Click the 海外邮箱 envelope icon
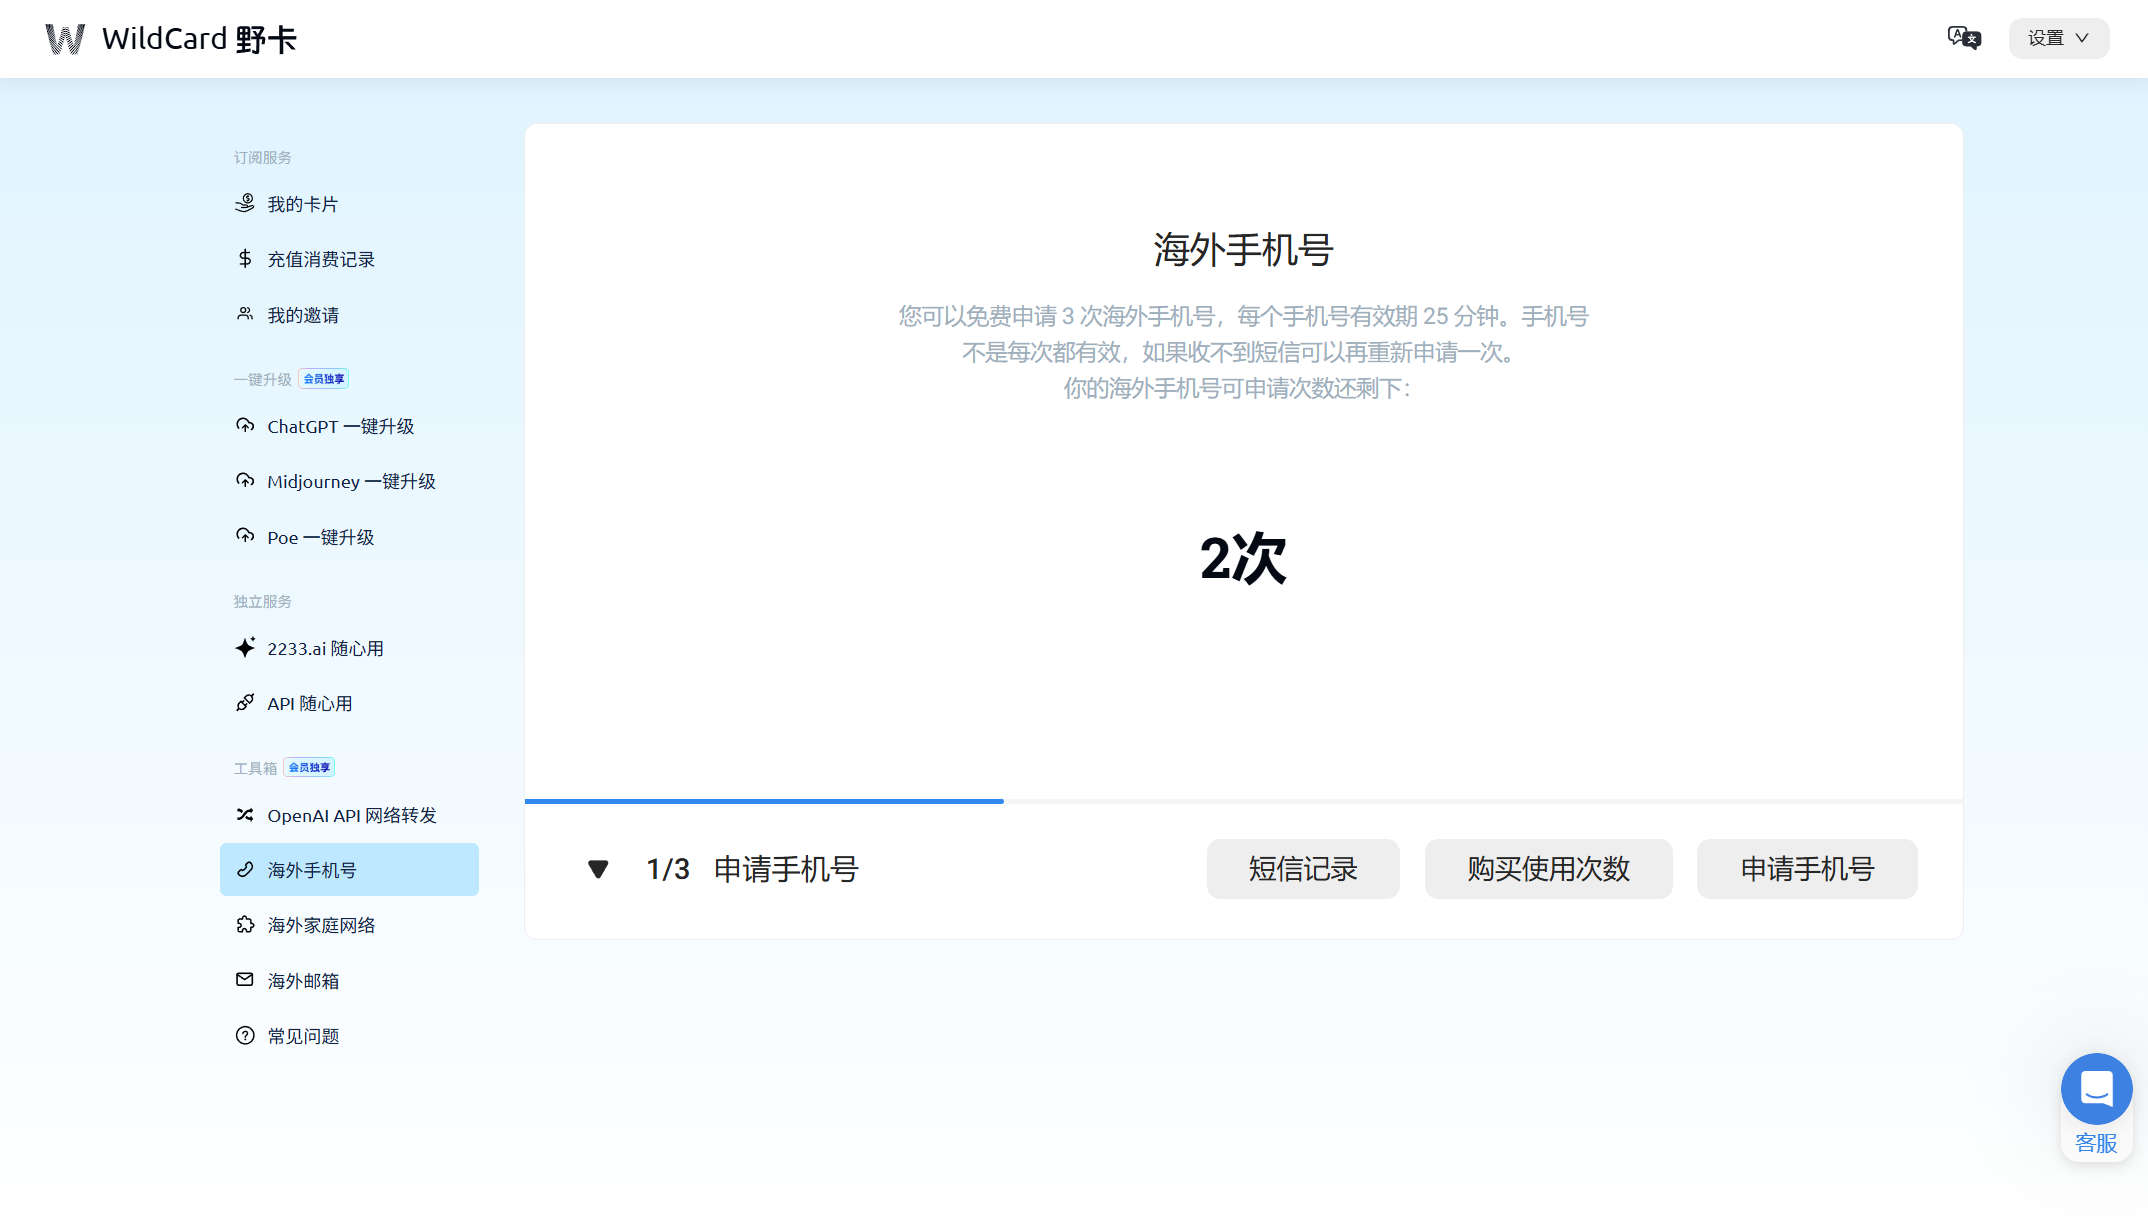The height and width of the screenshot is (1224, 2148). [x=245, y=980]
